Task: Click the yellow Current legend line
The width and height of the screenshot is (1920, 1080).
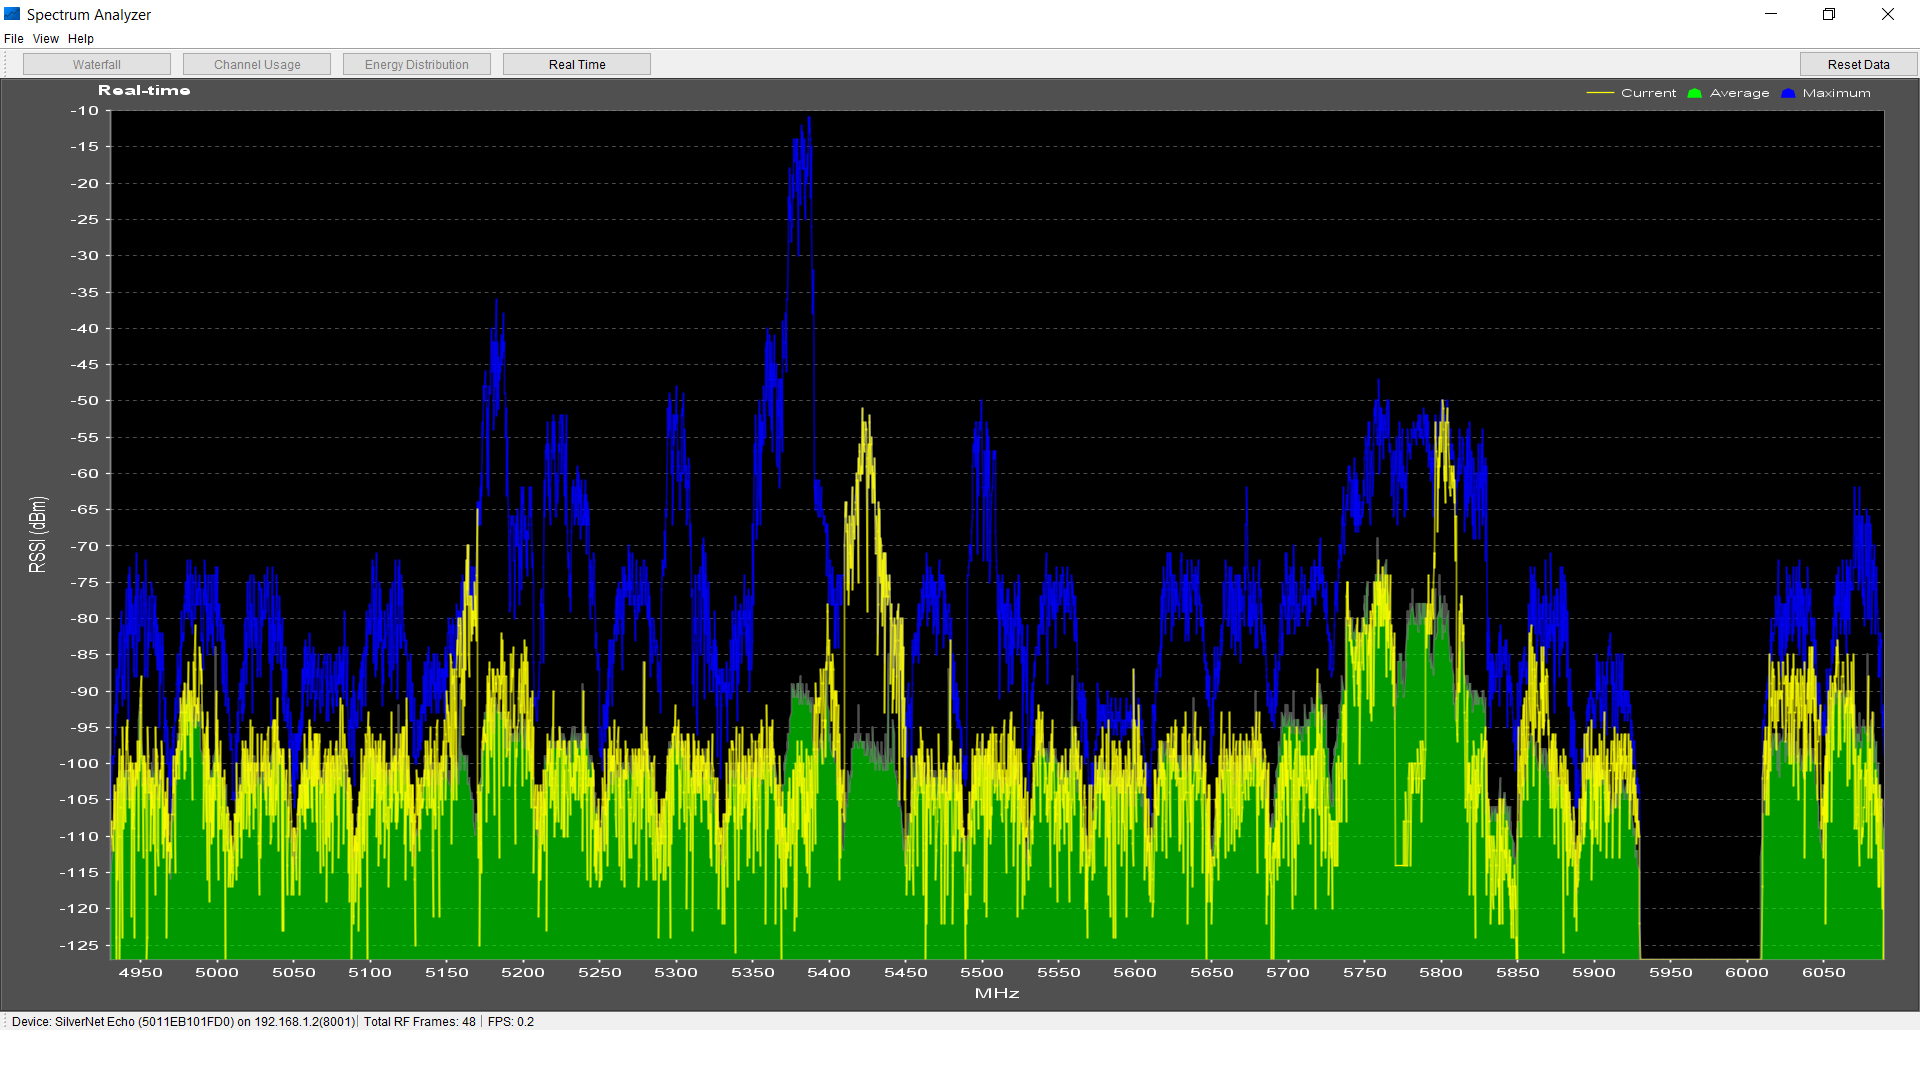Action: (1600, 93)
